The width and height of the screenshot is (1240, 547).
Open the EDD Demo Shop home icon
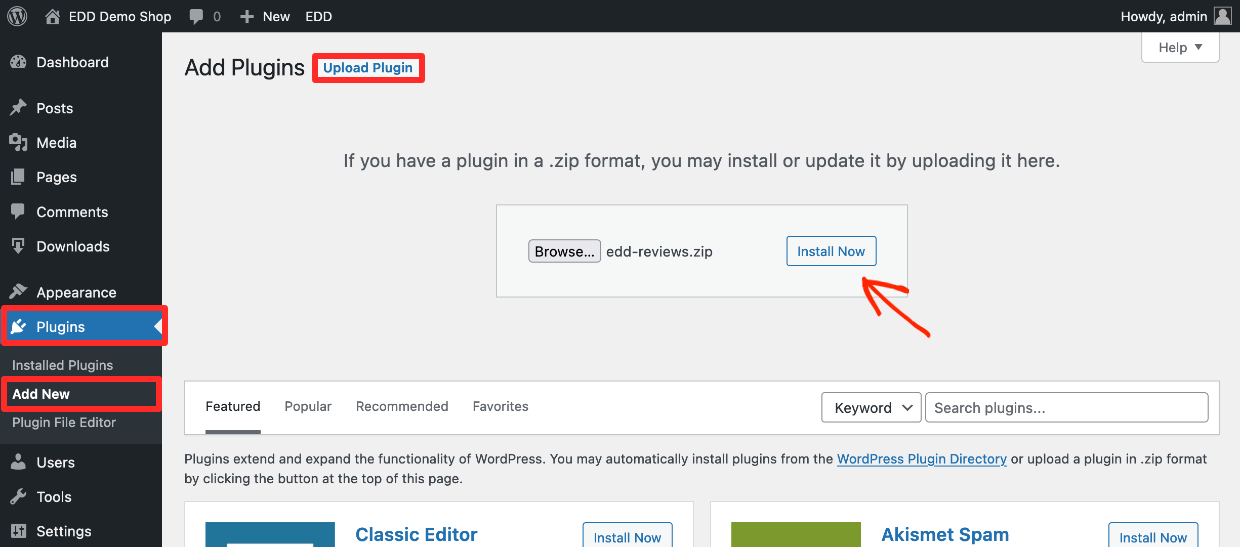[53, 16]
